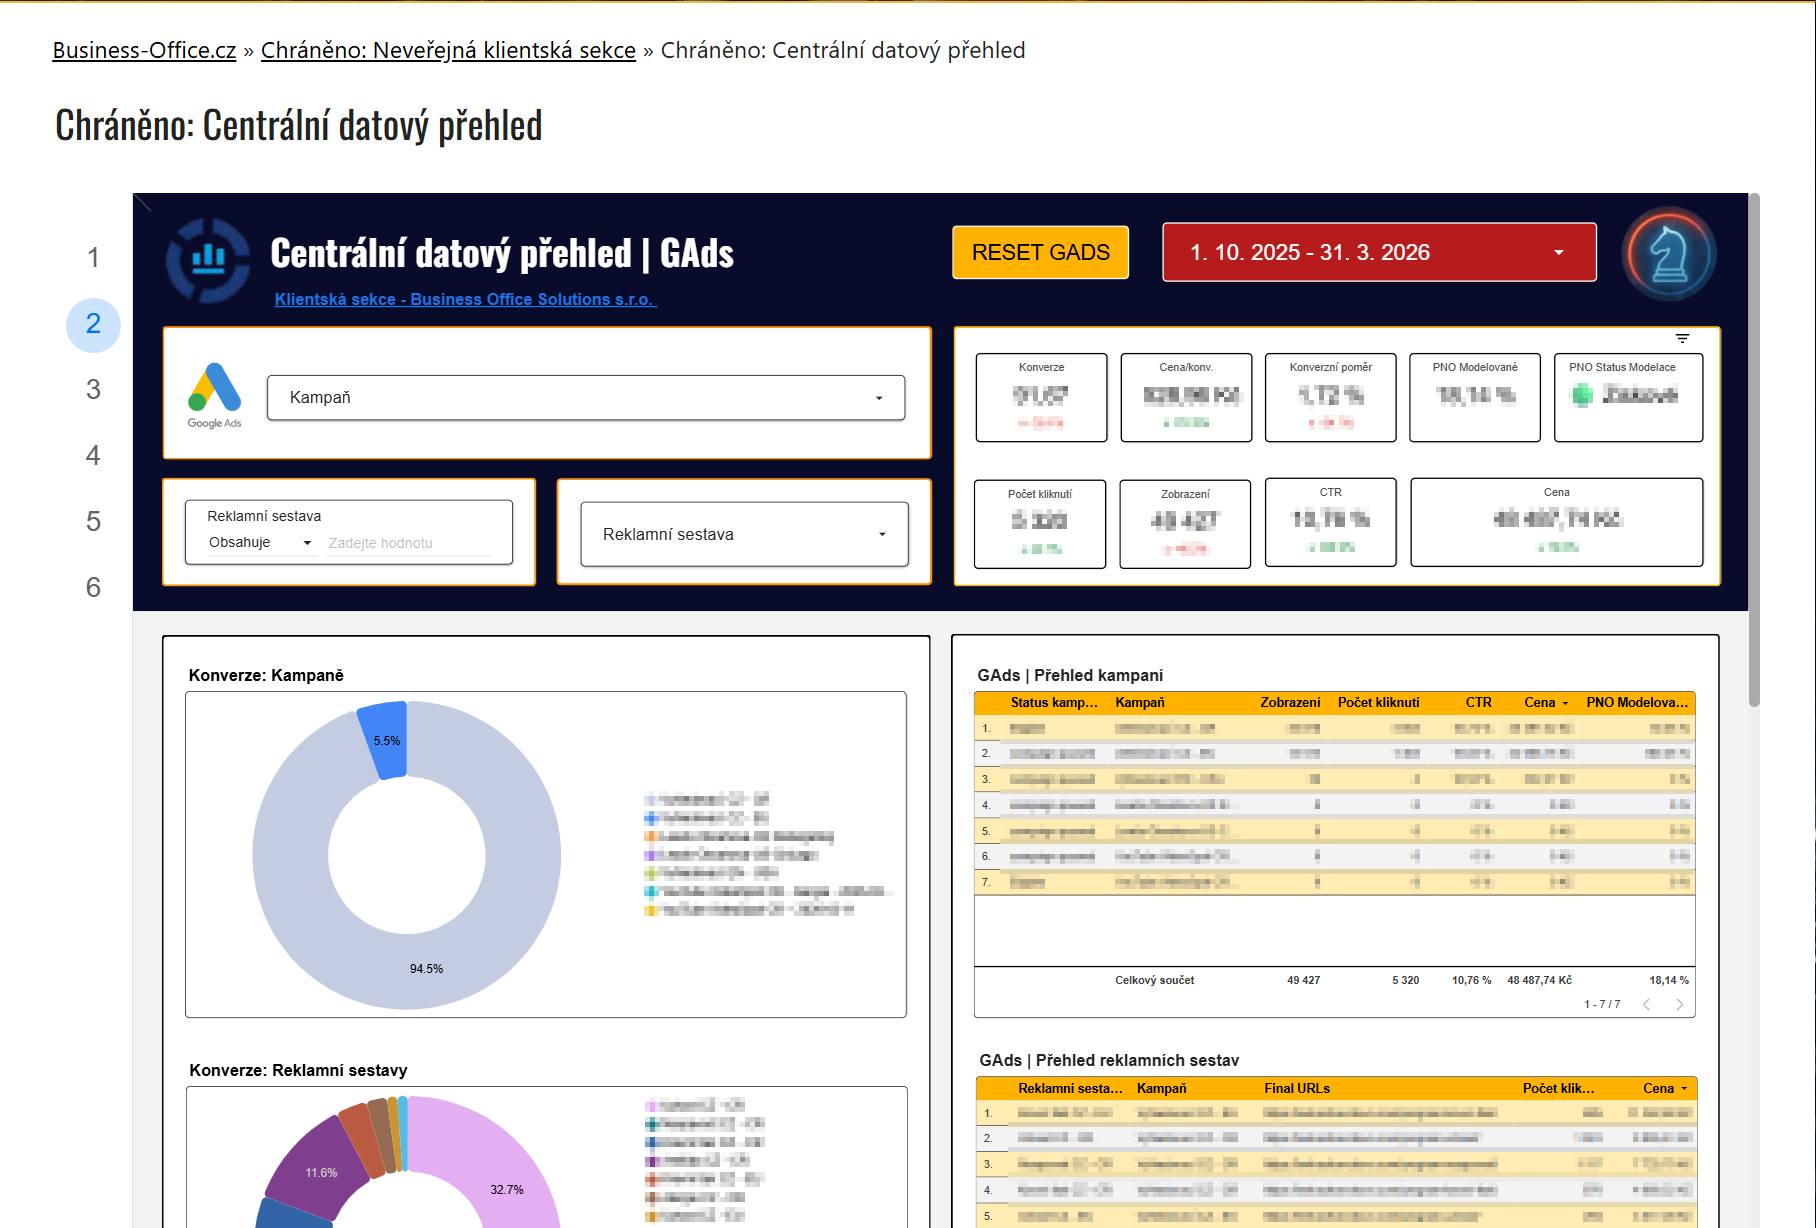Follow the Business-Office.cz breadcrumb link

(144, 50)
